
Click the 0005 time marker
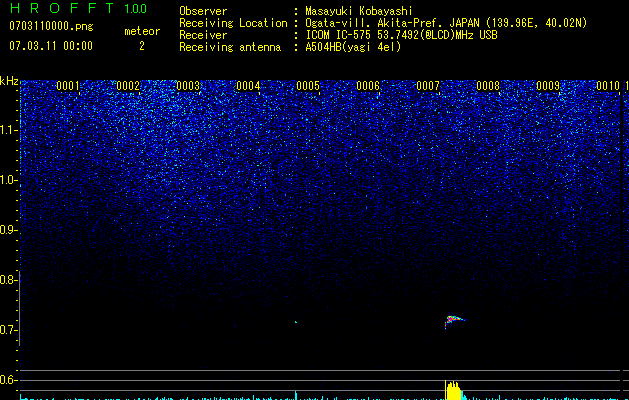click(308, 86)
